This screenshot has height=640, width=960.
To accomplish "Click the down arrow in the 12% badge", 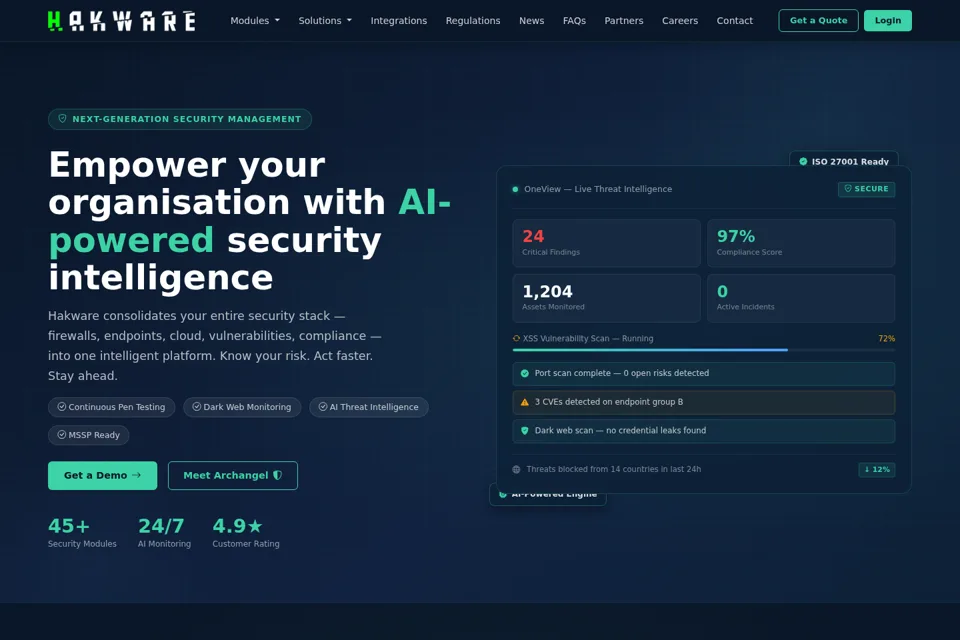I will coord(867,470).
